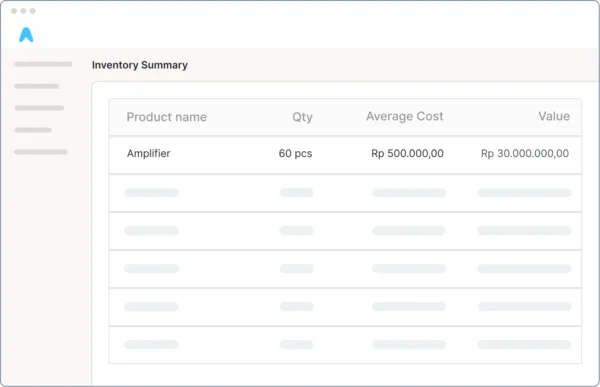Image resolution: width=600 pixels, height=387 pixels.
Task: Select the Inventory Summary heading
Action: point(140,65)
